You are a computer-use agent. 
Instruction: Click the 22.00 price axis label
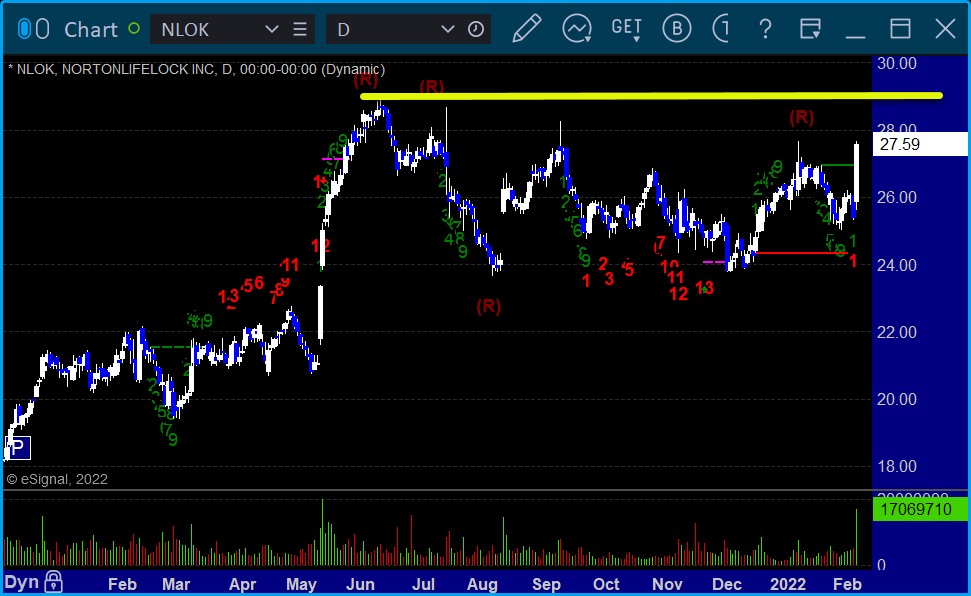pos(897,332)
